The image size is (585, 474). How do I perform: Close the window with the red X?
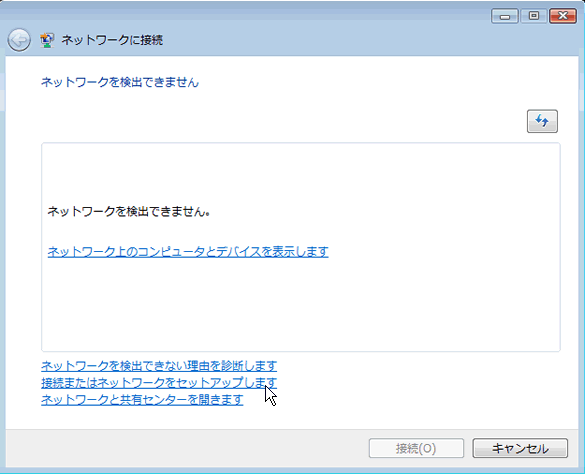coord(563,16)
